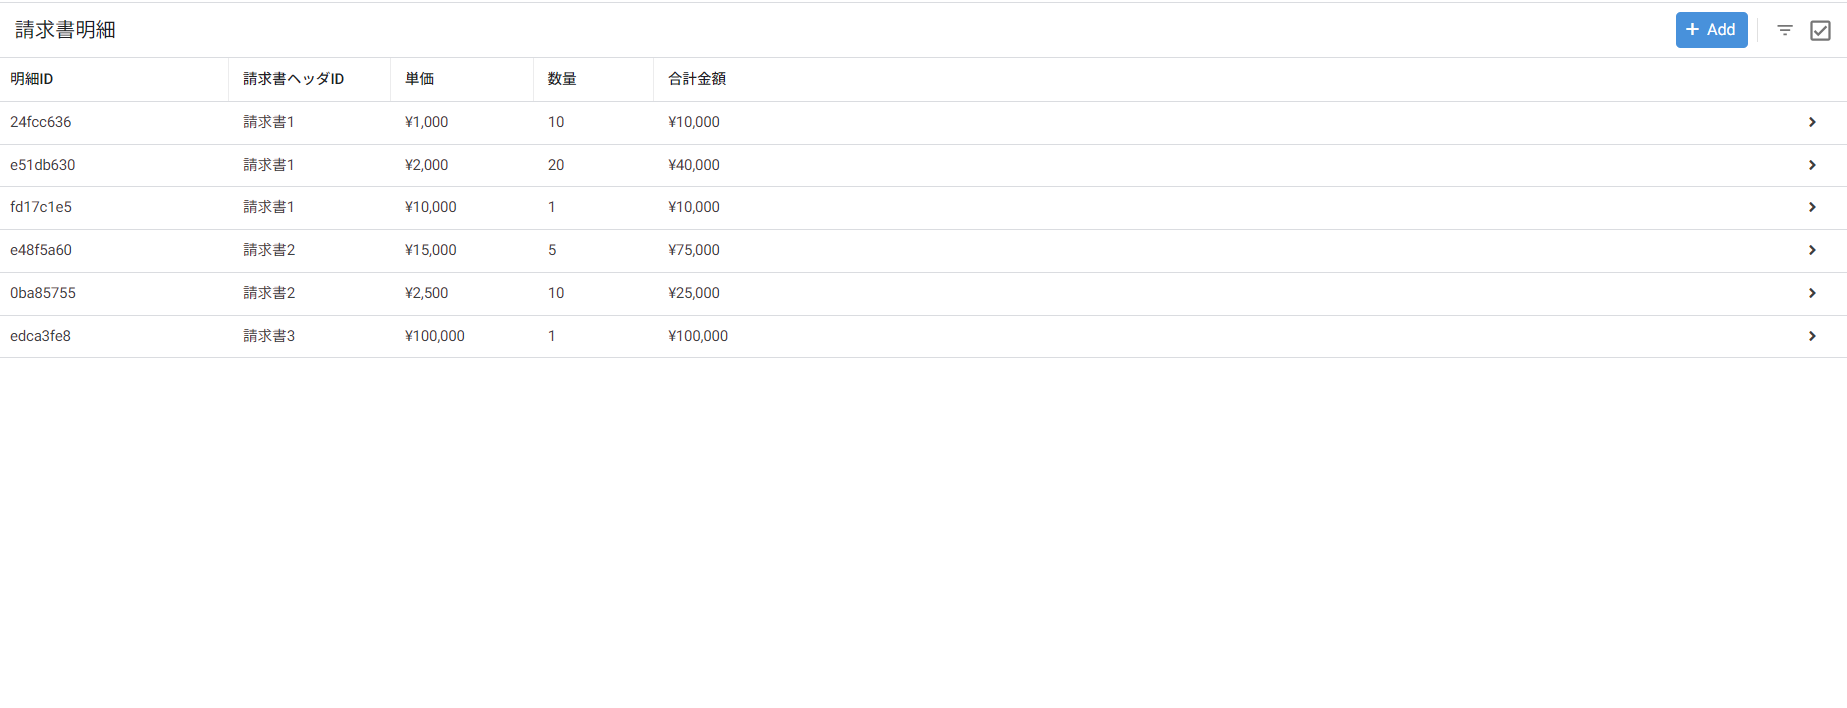The width and height of the screenshot is (1847, 708).
Task: Select detail ID edca3fe8
Action: click(x=41, y=336)
